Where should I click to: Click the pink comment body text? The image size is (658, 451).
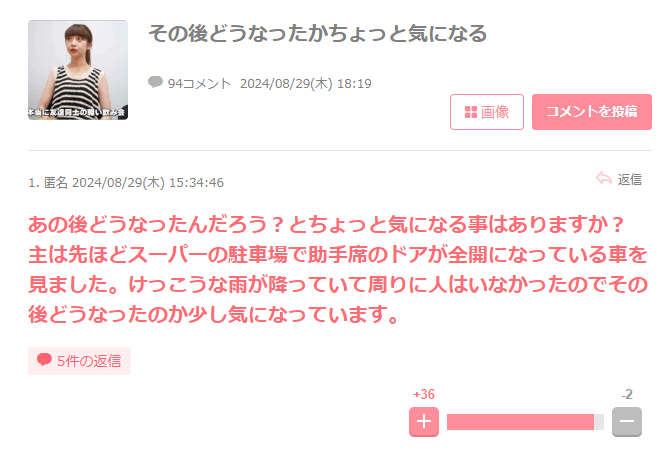pos(338,269)
